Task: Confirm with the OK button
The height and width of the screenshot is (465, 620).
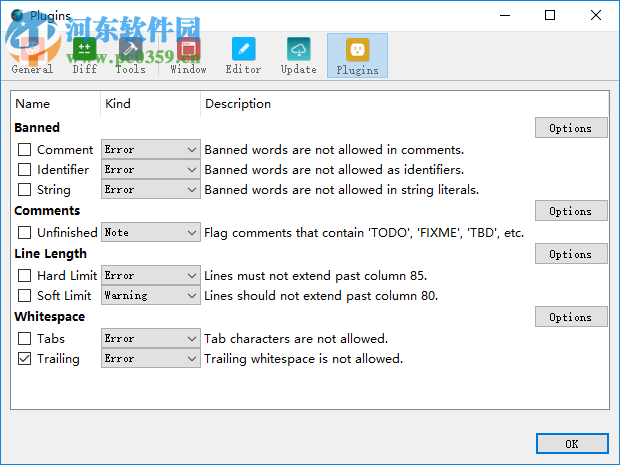Action: tap(572, 444)
